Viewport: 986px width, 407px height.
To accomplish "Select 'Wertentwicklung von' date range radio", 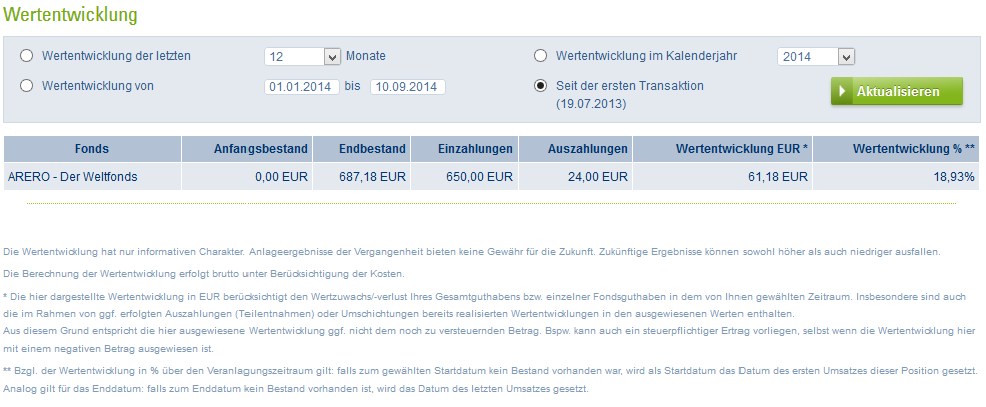I will (x=26, y=86).
